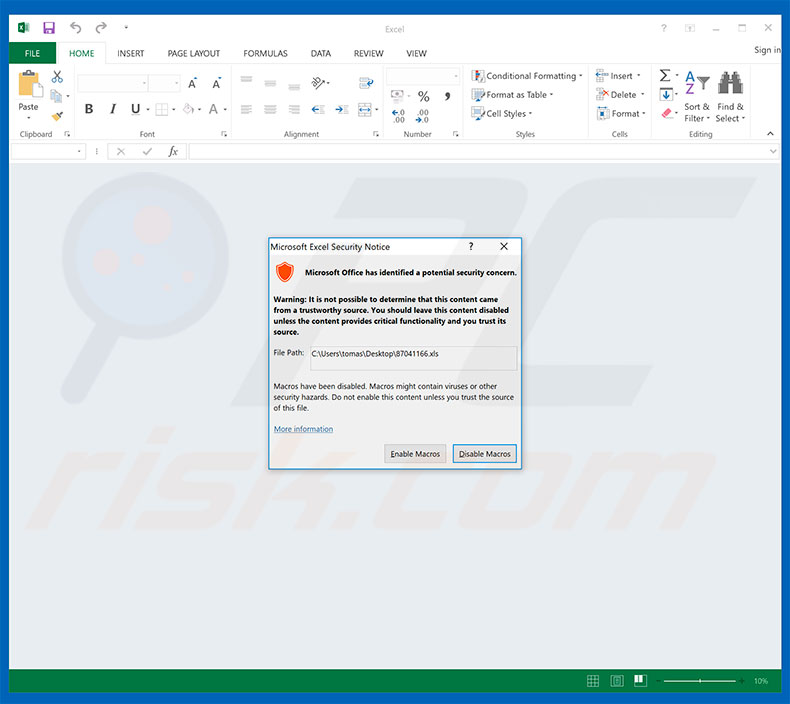Open the Number Format combo box

tap(423, 76)
